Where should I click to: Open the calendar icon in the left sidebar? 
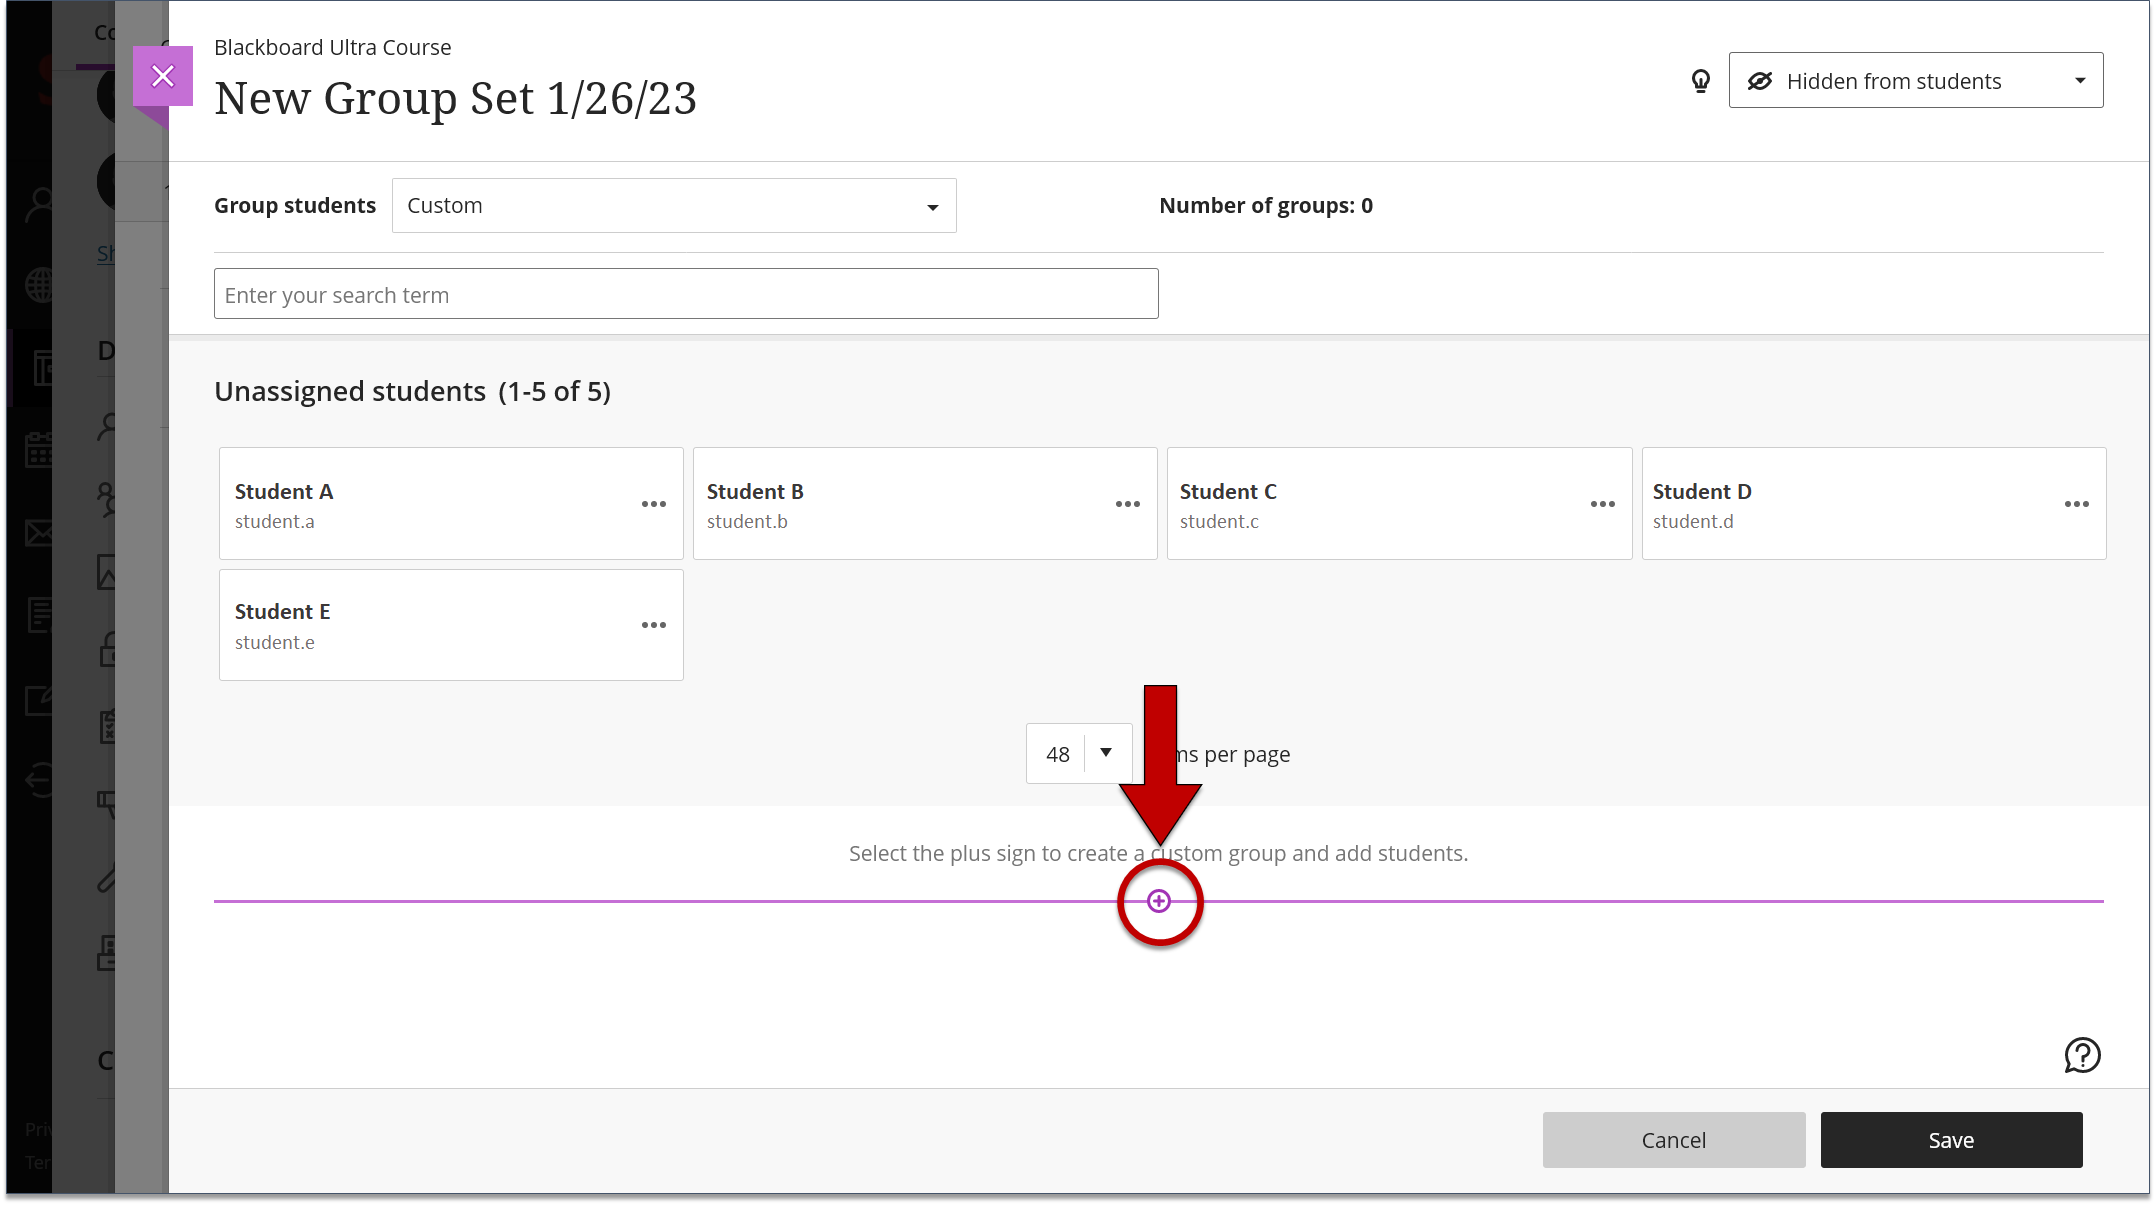click(x=40, y=450)
